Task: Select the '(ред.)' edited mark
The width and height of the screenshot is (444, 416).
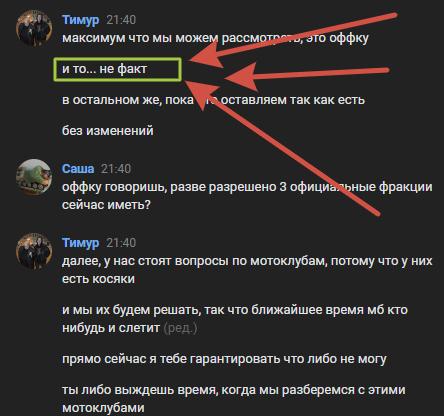Action: [180, 328]
